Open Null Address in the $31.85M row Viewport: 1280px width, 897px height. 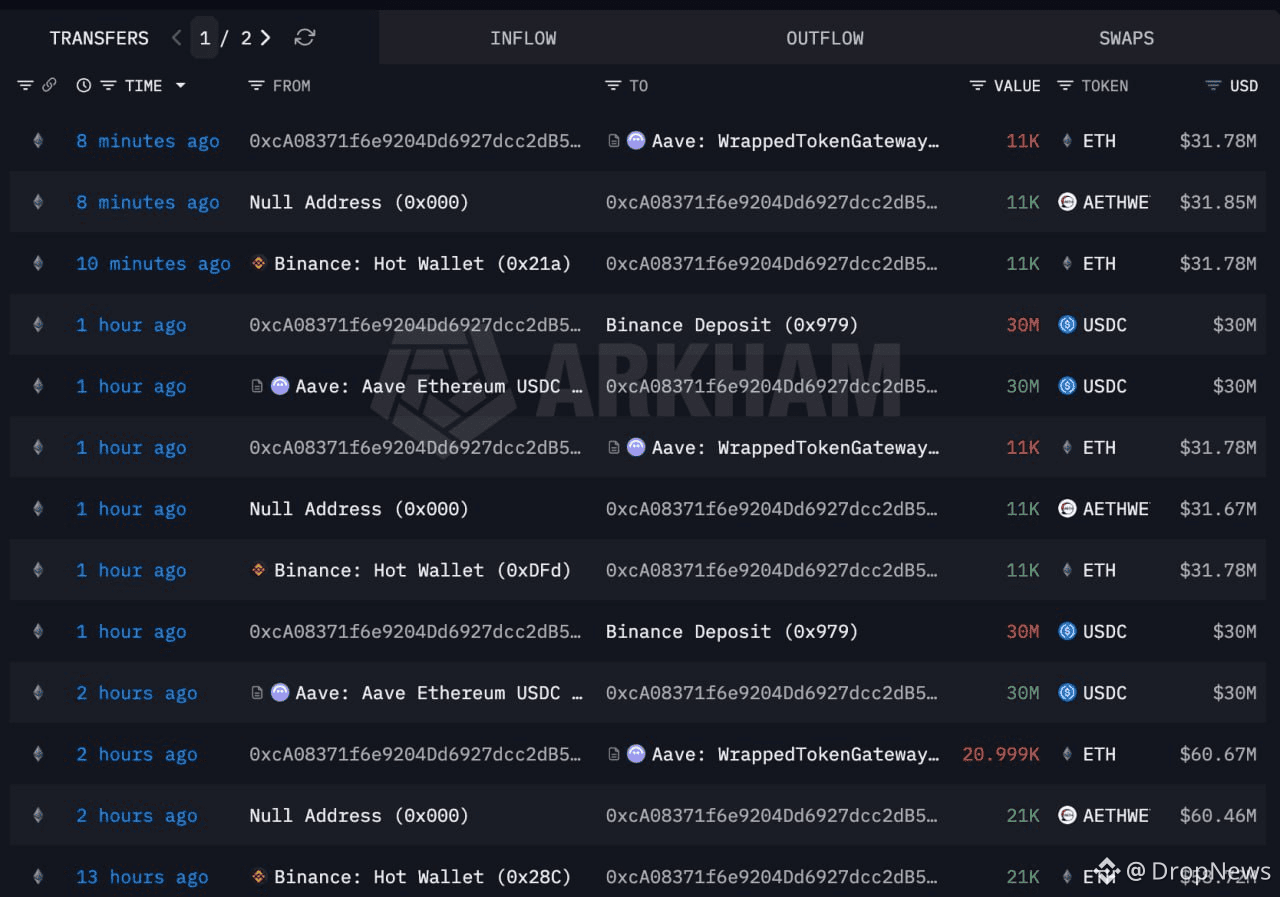click(359, 202)
